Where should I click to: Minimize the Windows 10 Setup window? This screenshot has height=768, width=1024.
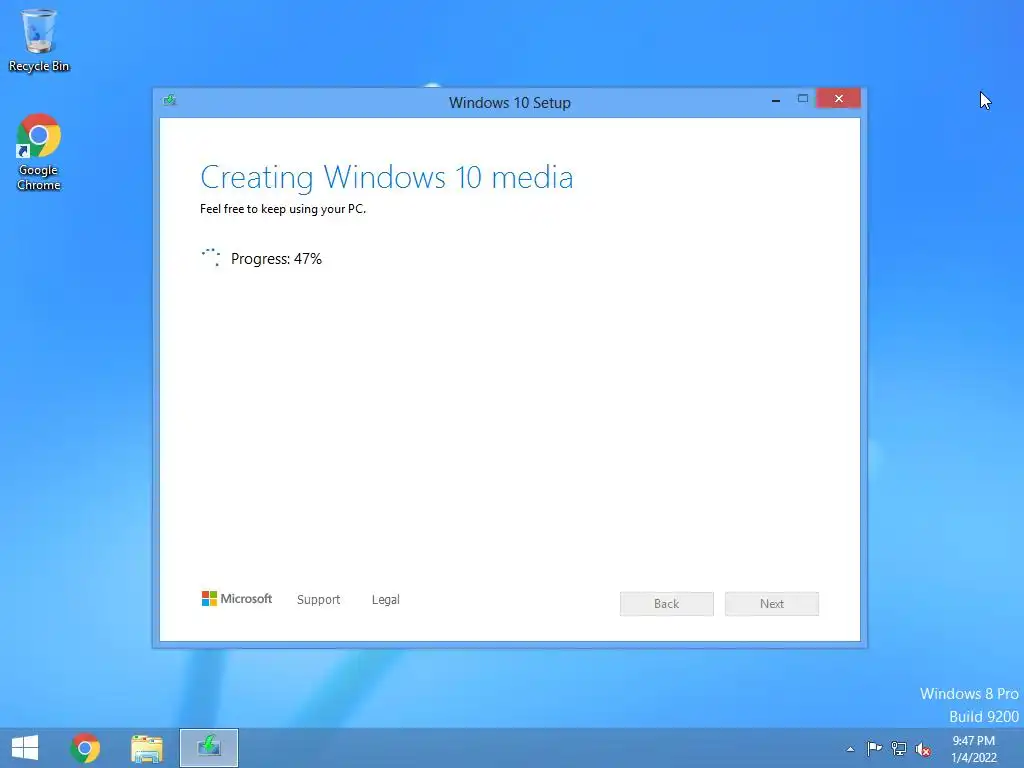click(x=776, y=99)
